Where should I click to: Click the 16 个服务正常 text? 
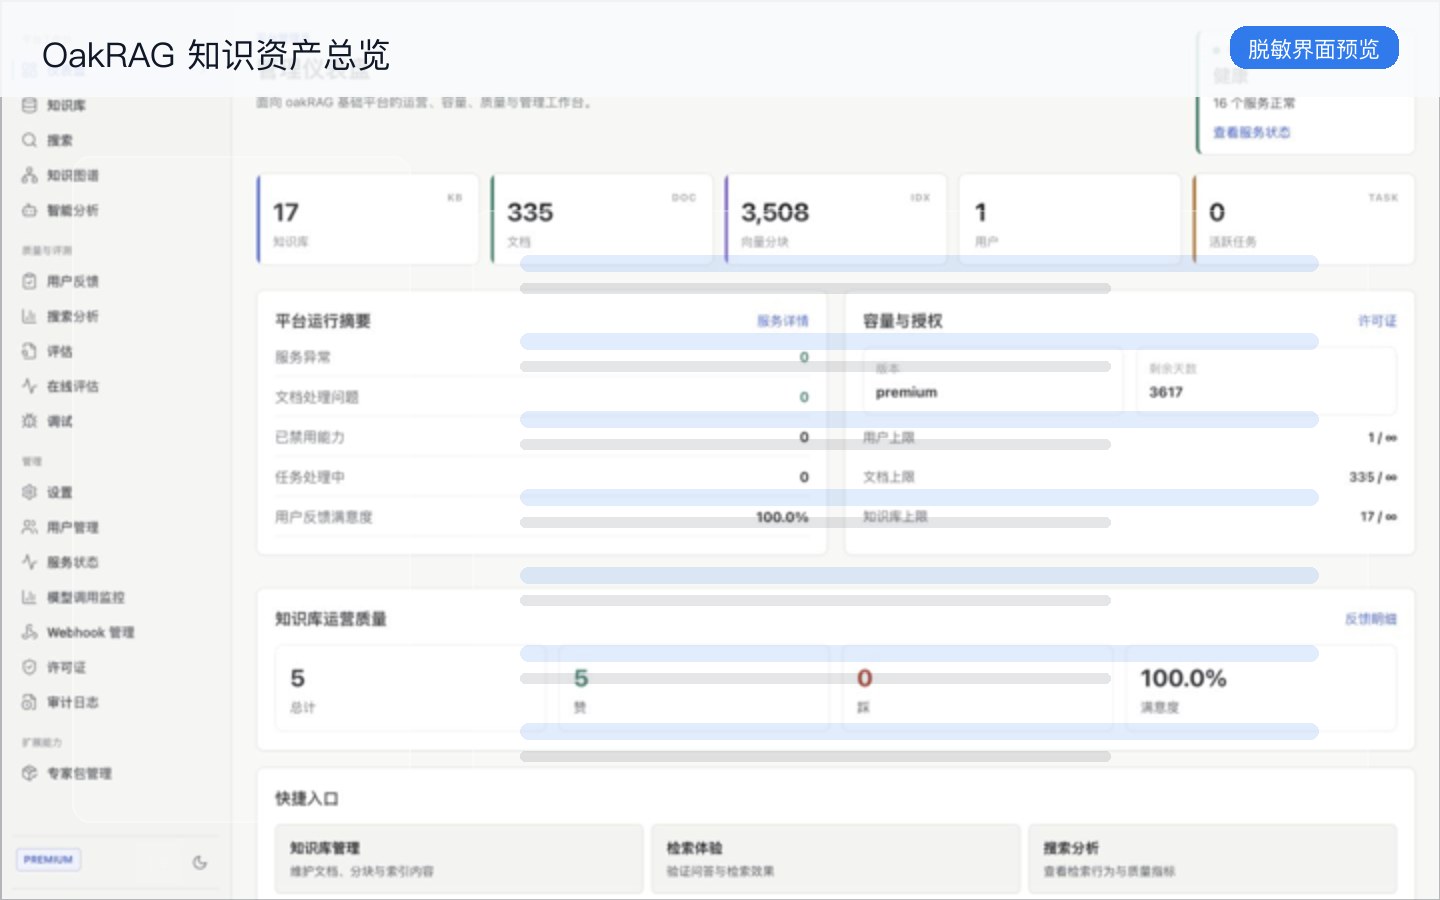(1254, 103)
